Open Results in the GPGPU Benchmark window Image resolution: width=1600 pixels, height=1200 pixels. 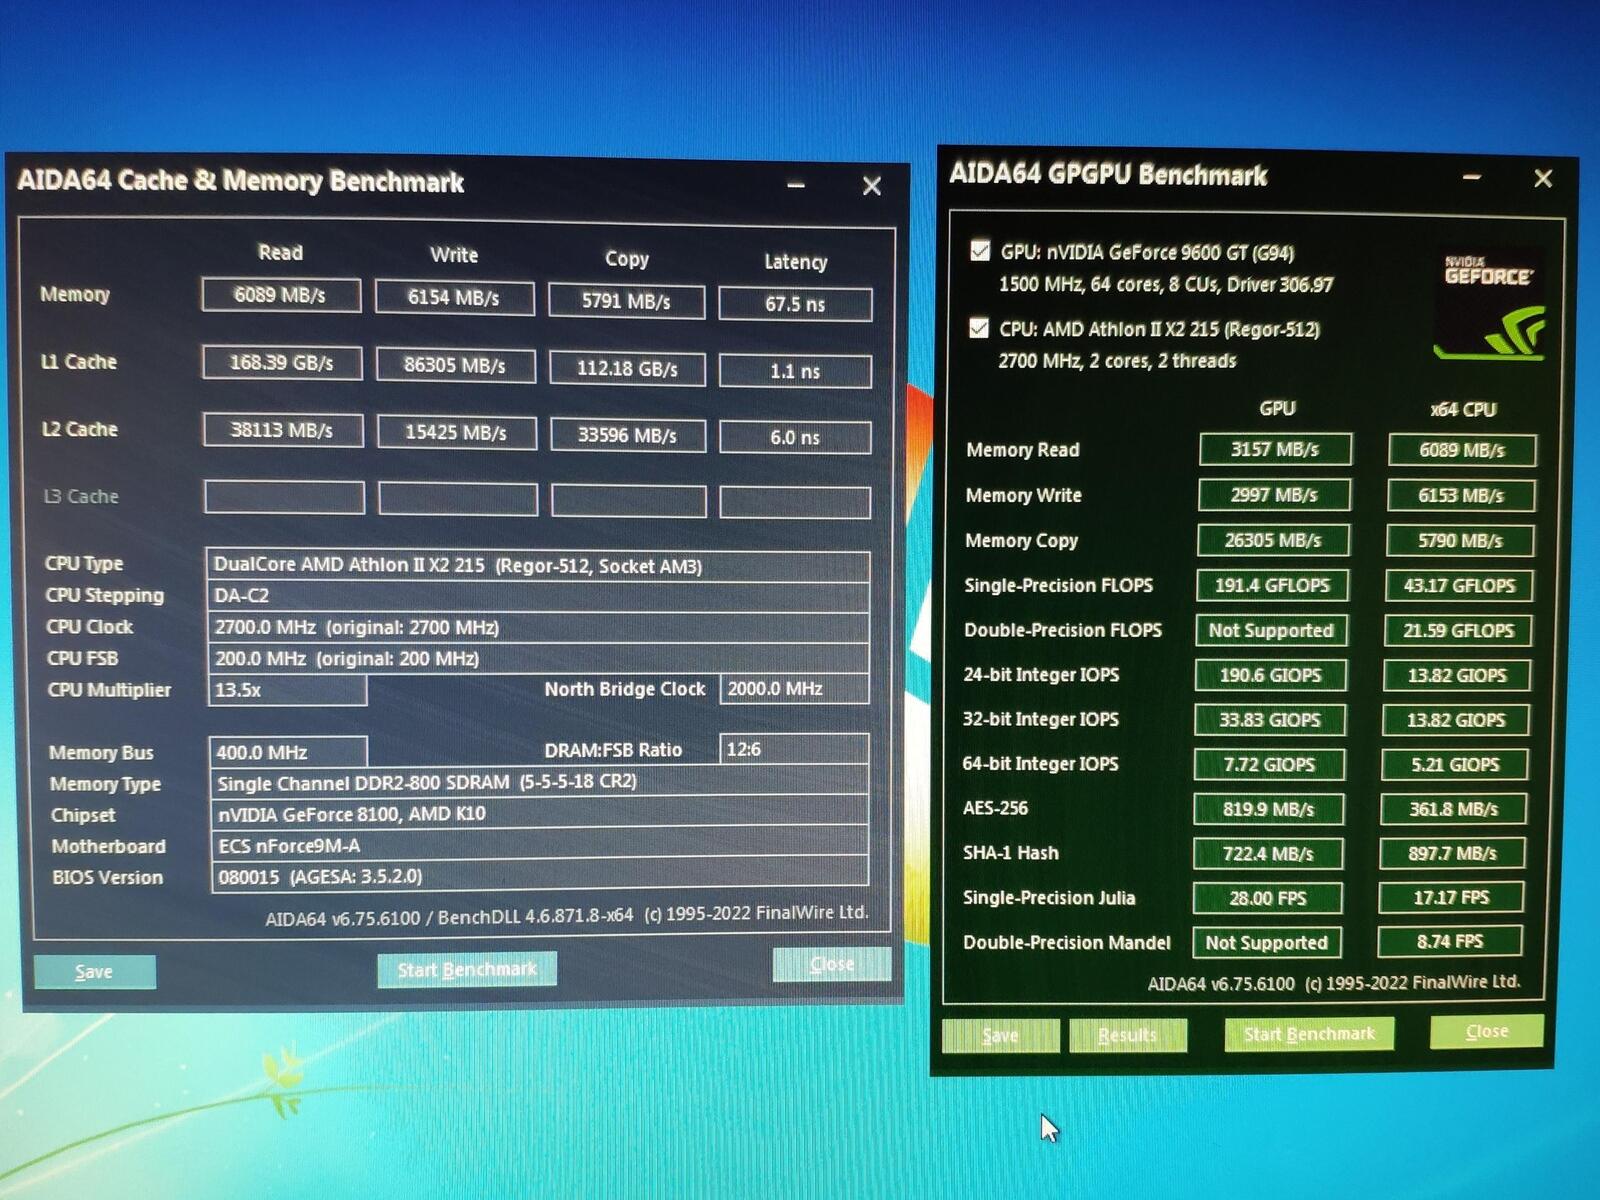click(x=1128, y=1035)
